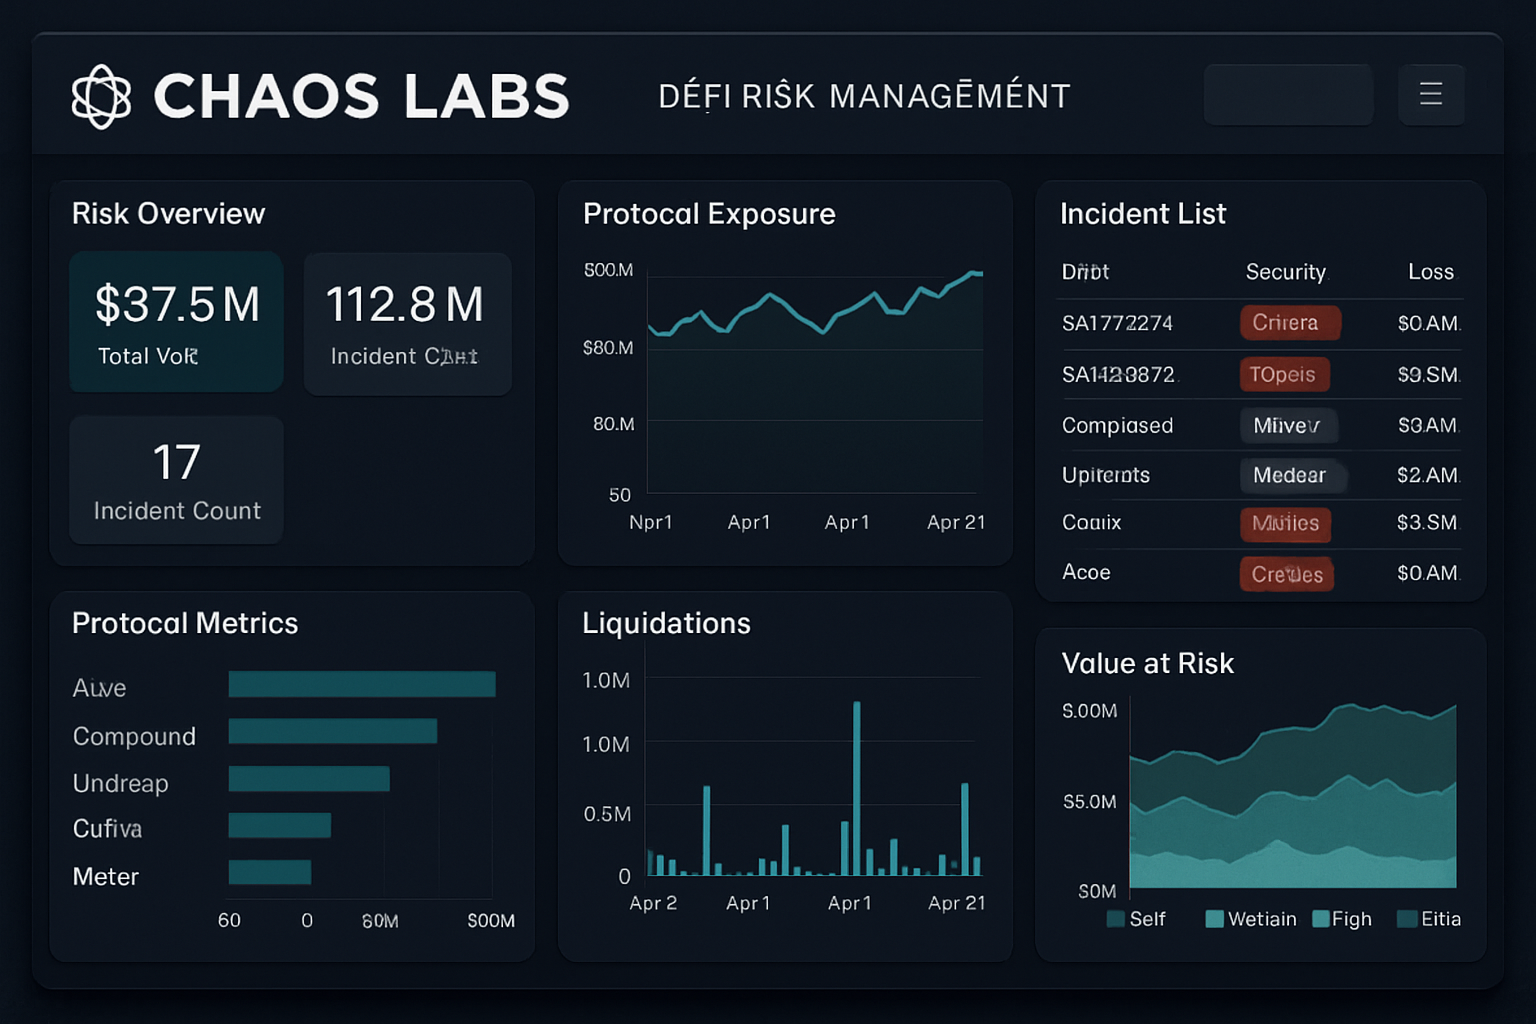Expand the Incident List panel
Image resolution: width=1536 pixels, height=1024 pixels.
(1143, 213)
